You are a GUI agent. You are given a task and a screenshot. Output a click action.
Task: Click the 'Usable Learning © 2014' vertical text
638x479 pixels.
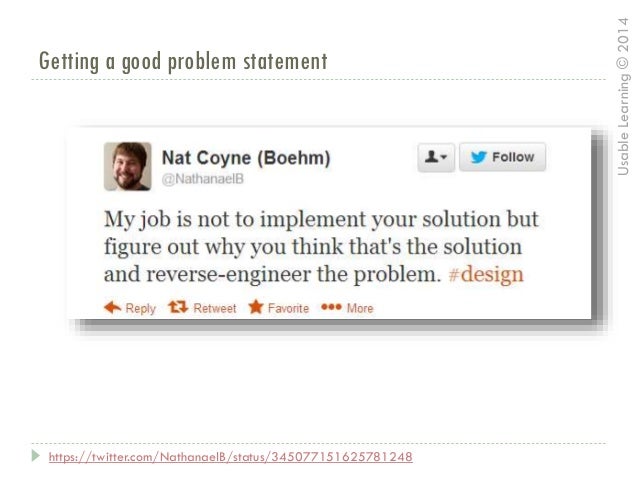point(623,96)
